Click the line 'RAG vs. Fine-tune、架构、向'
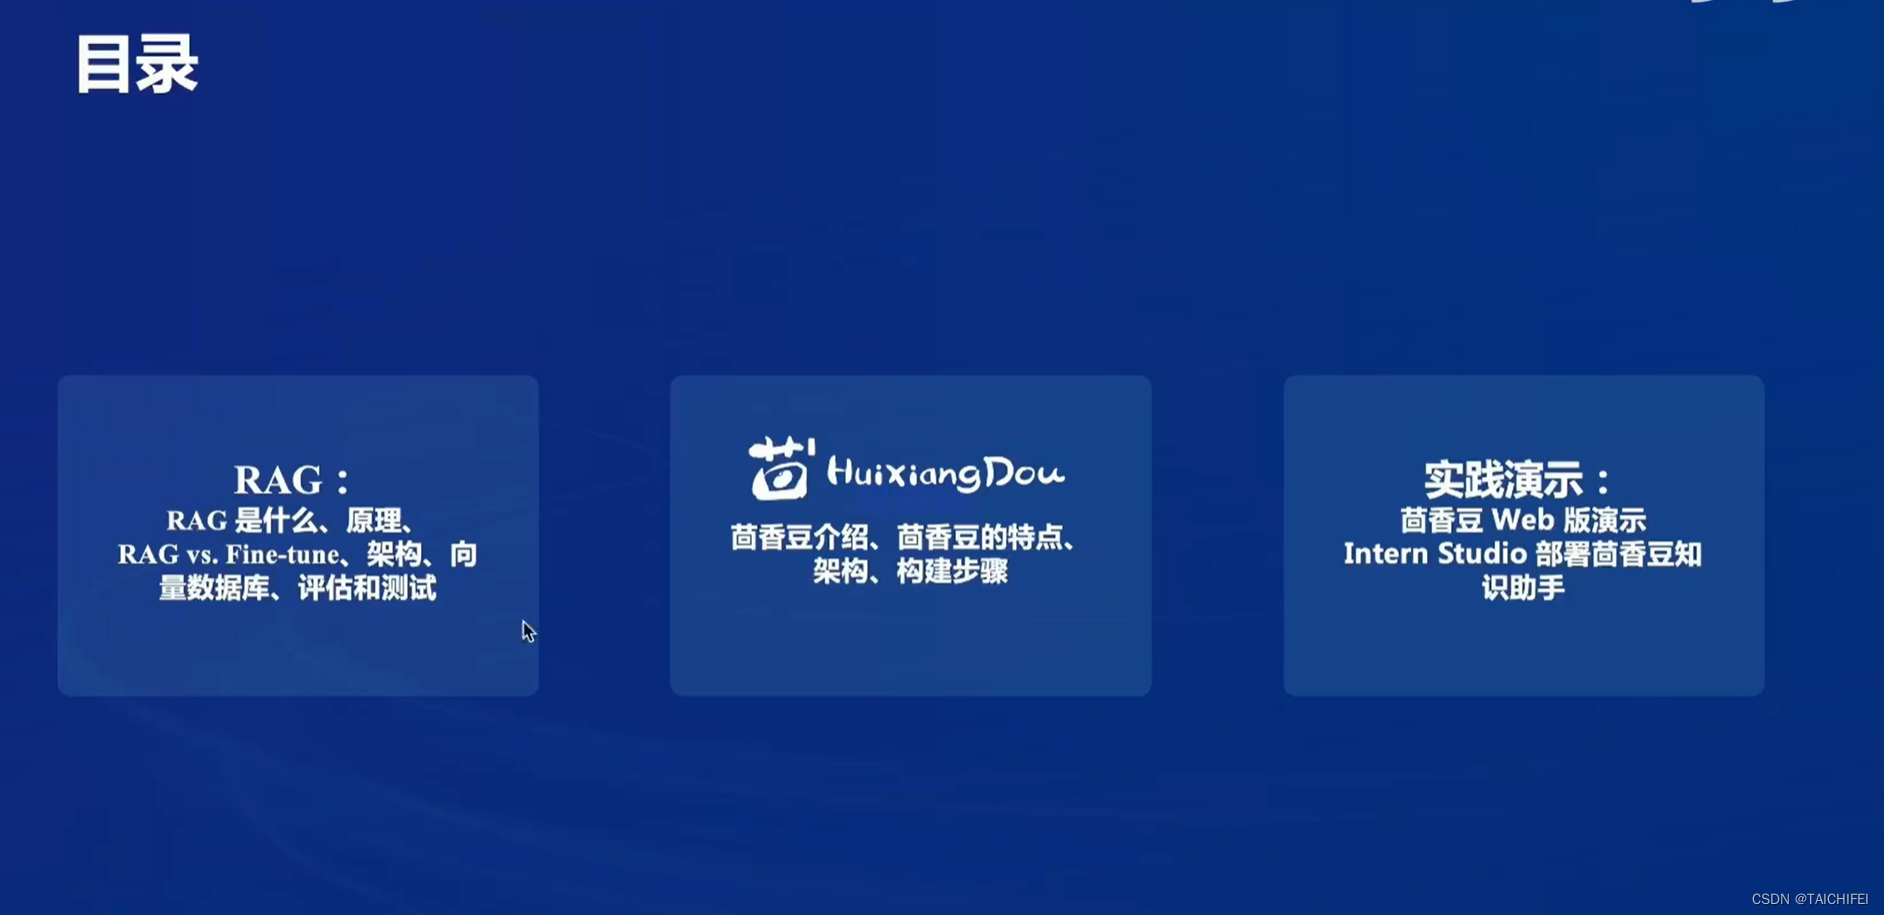The image size is (1884, 915). point(297,554)
